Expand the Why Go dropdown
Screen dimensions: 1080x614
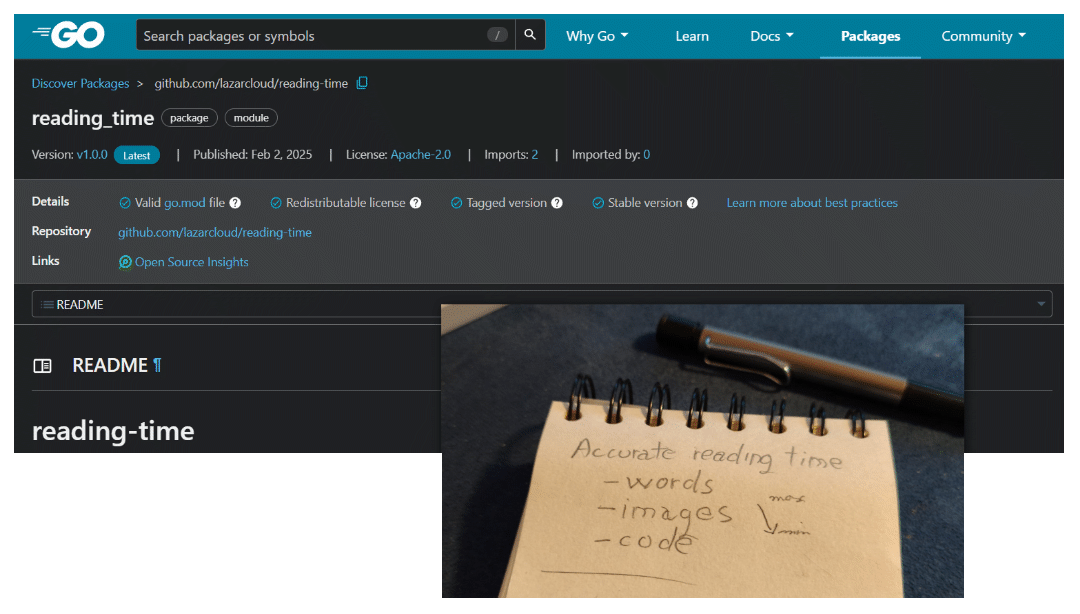pyautogui.click(x=596, y=35)
